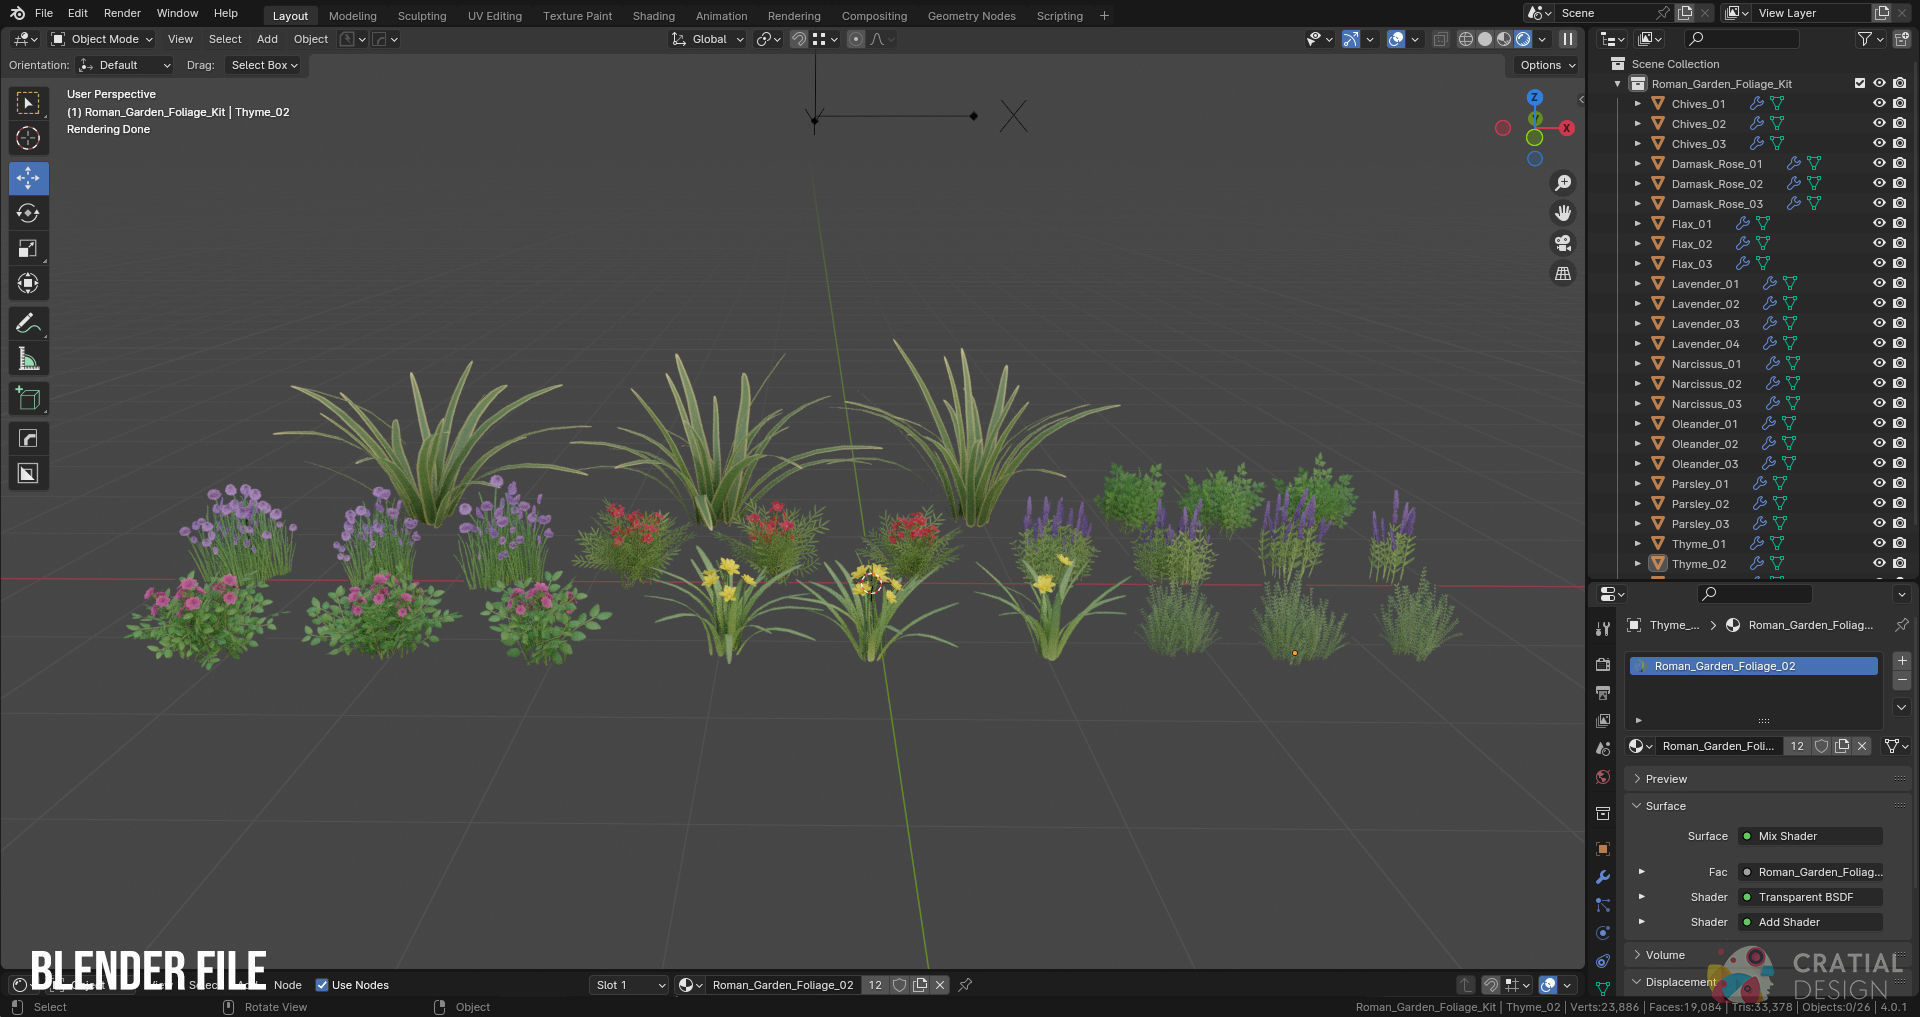
Task: Expand Preview panel
Action: coord(1666,779)
